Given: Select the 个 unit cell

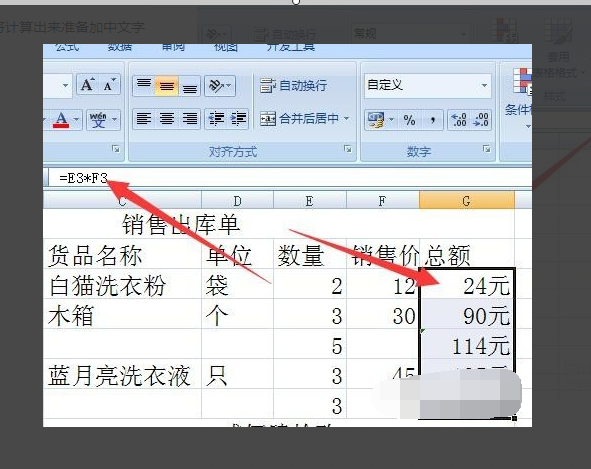Looking at the screenshot, I should (237, 314).
